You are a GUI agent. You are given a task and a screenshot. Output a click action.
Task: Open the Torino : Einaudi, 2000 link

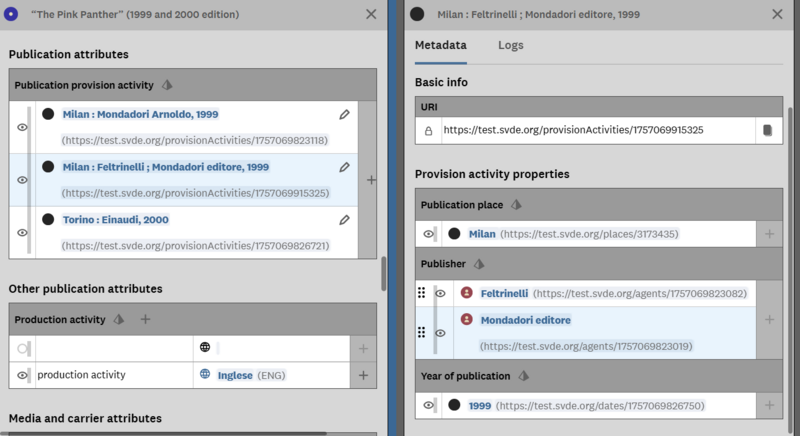115,220
